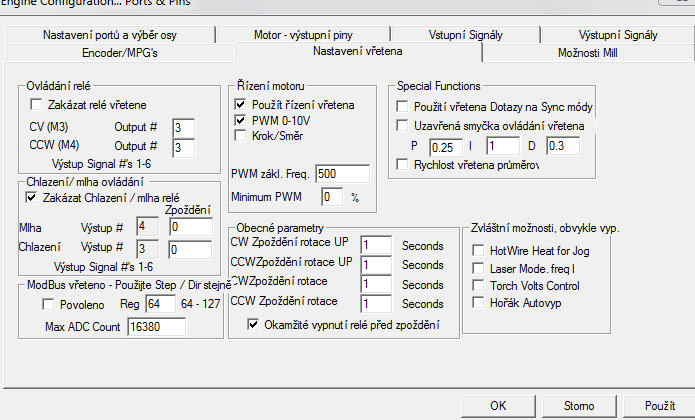This screenshot has width=695, height=420.
Task: Uncheck Použít řízení vřetena checkbox
Action: point(240,104)
